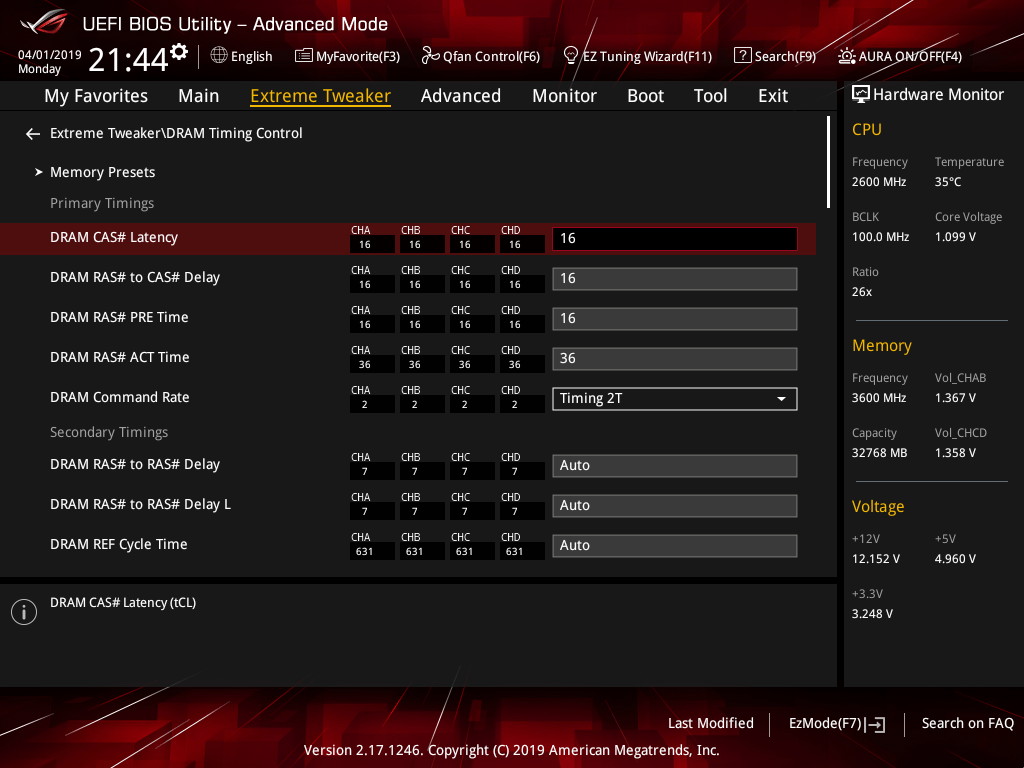Open MyFavorite(F3) shortcut
This screenshot has height=768, width=1024.
(x=358, y=57)
